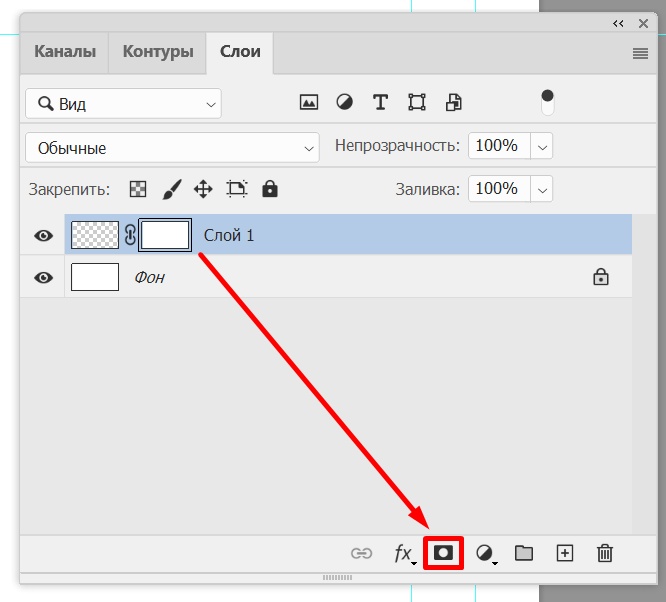Toggle the mask link chain on Слой 1
Viewport: 666px width, 602px height.
130,235
